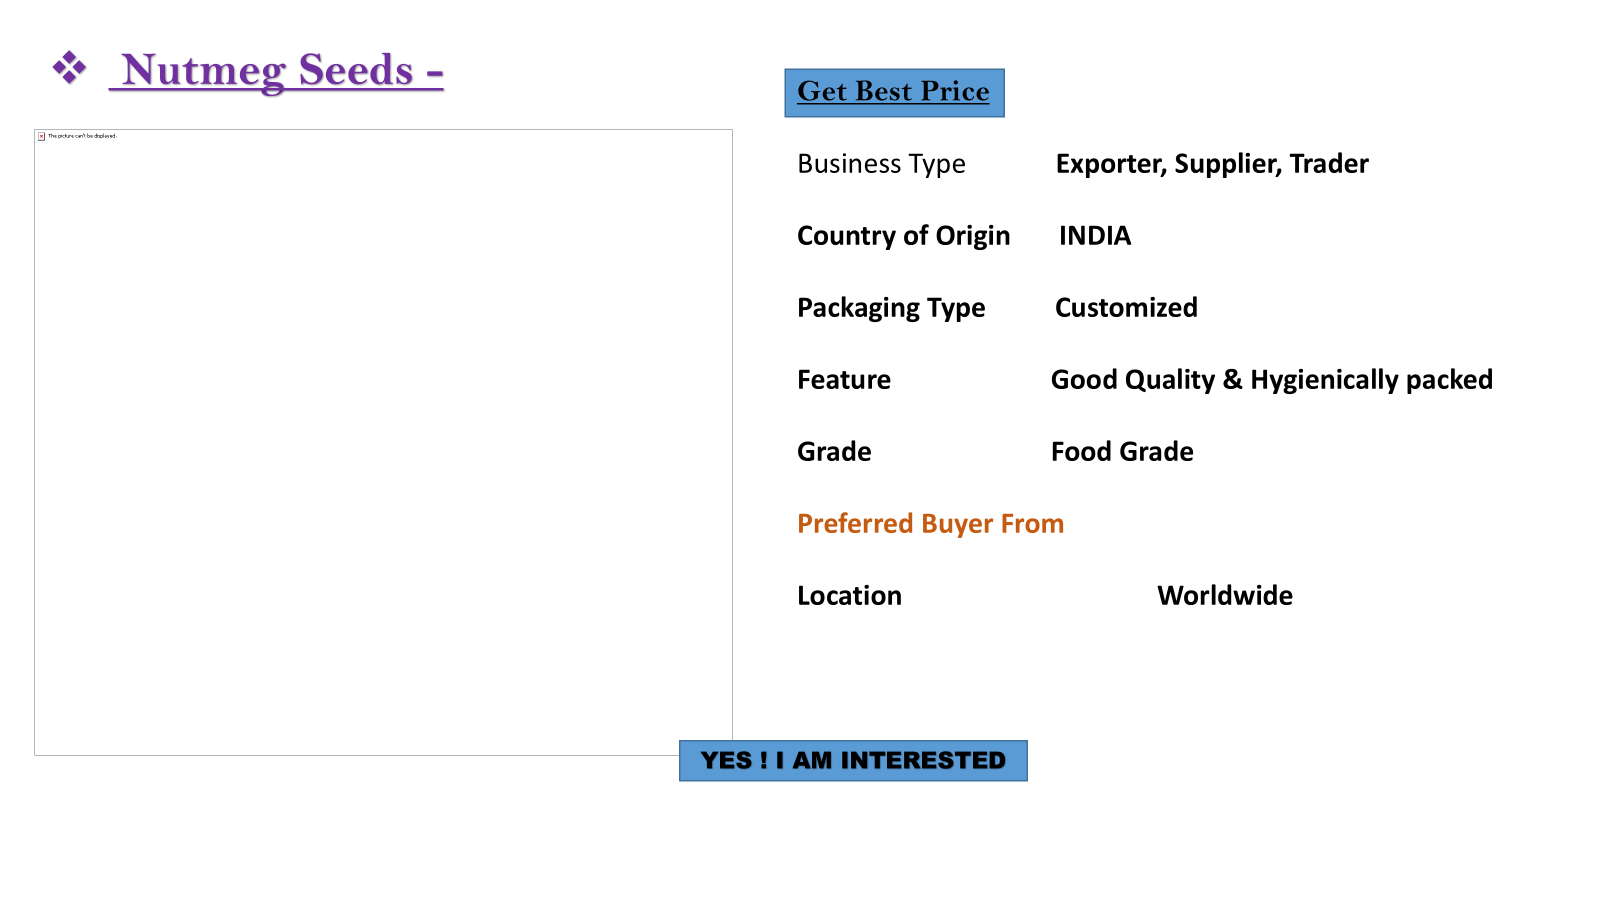
Task: Click the Feature label
Action: coord(844,380)
